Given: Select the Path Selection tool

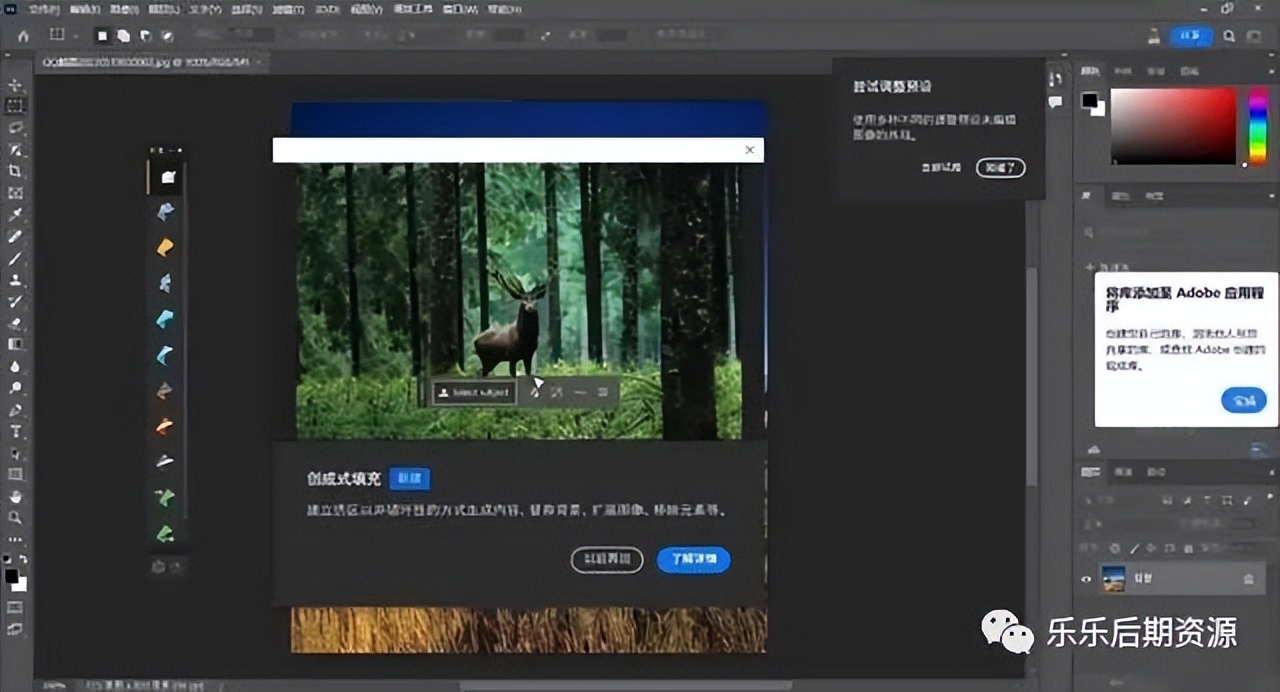Looking at the screenshot, I should [x=15, y=453].
